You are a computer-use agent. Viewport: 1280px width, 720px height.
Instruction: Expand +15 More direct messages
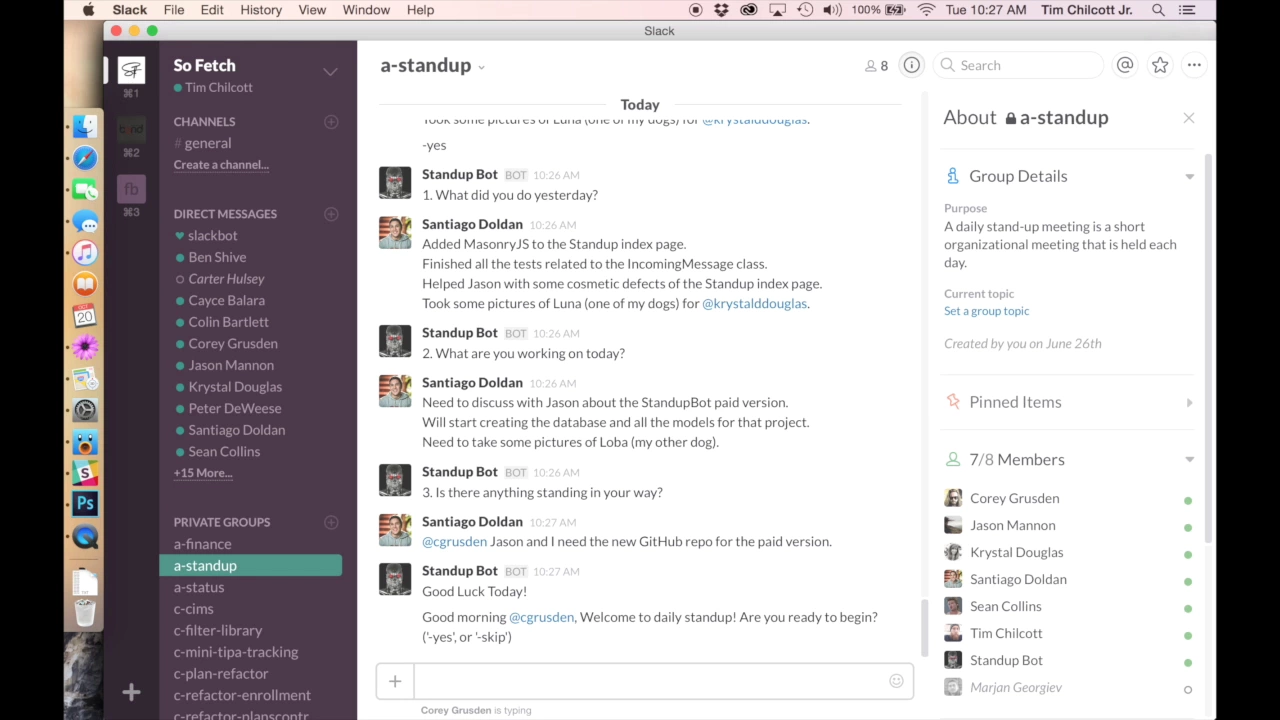click(203, 473)
